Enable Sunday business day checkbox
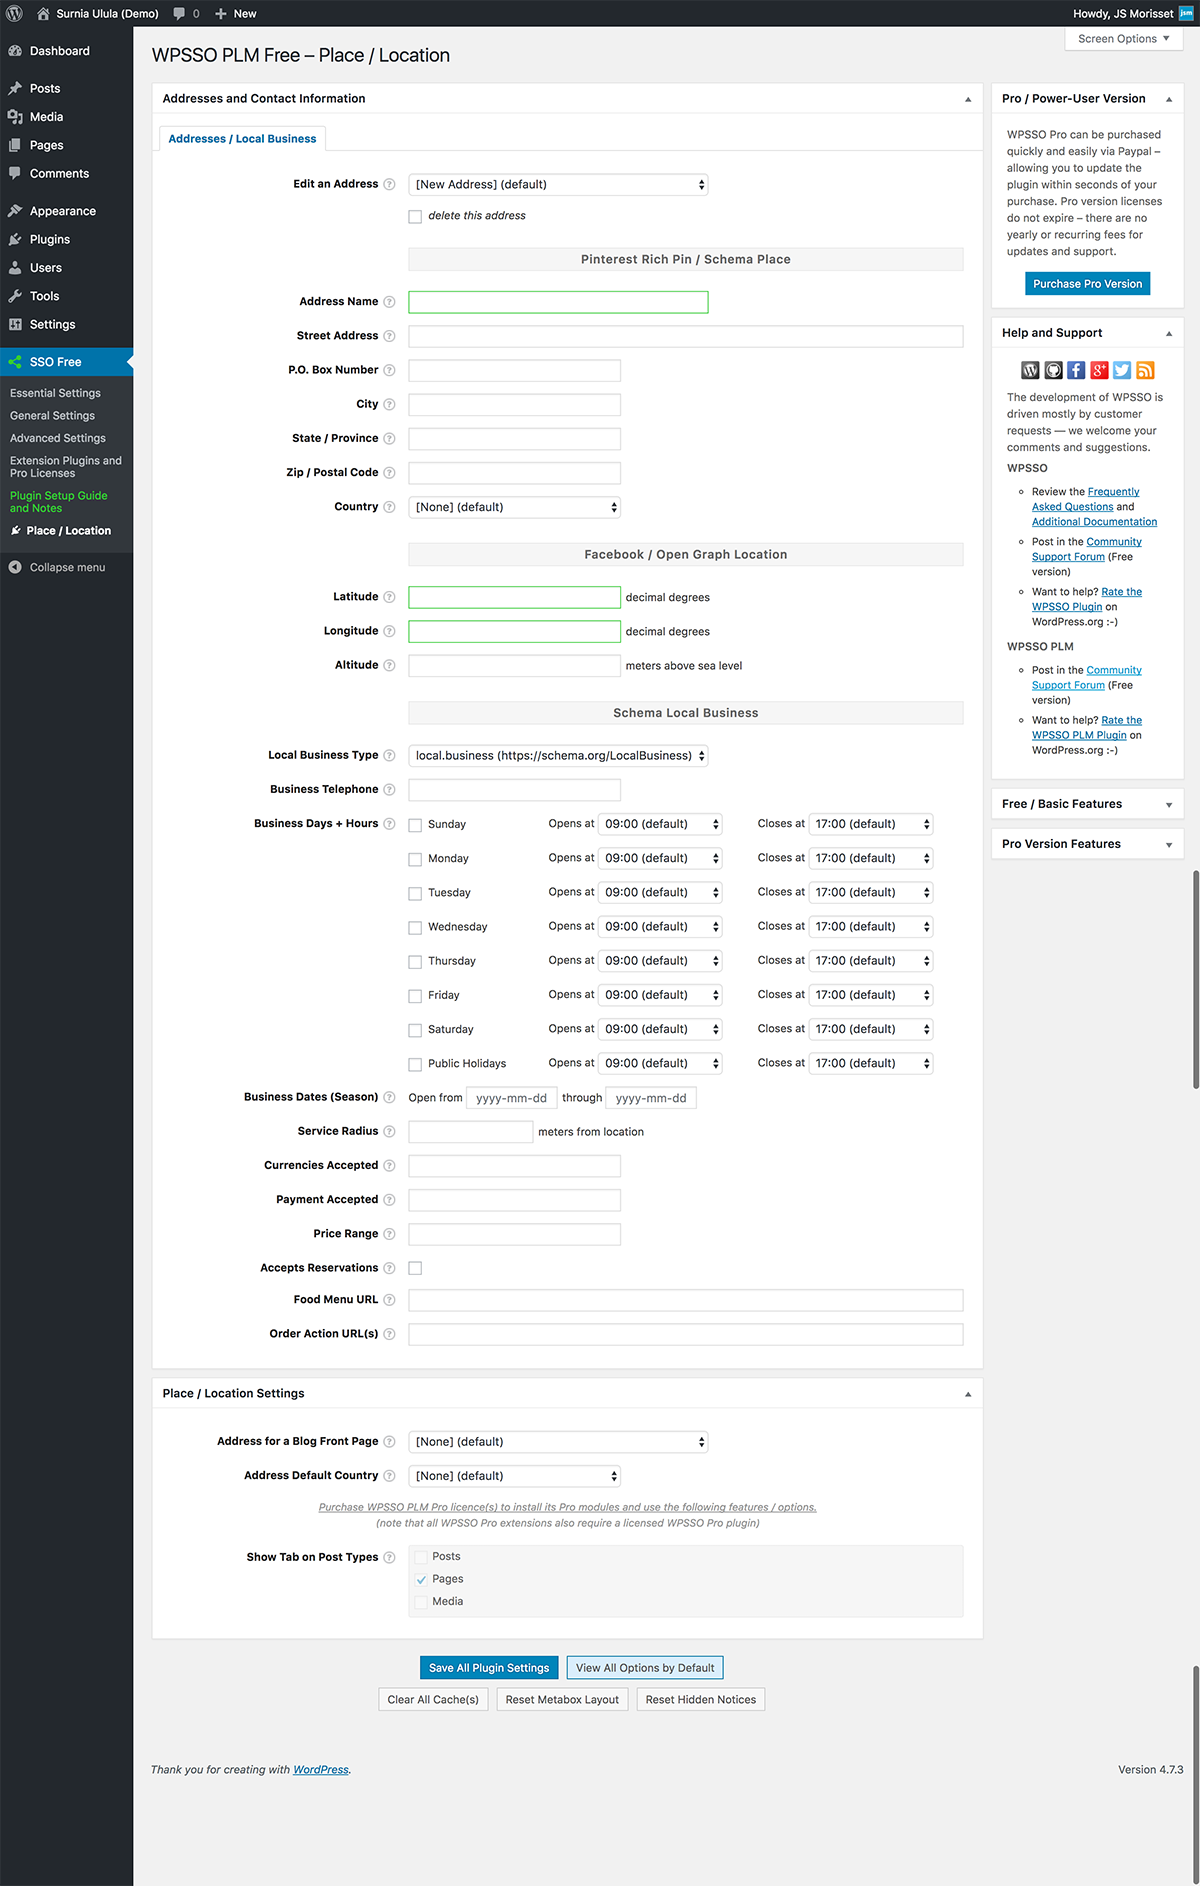Screen dimensions: 1200x1886 click(415, 825)
